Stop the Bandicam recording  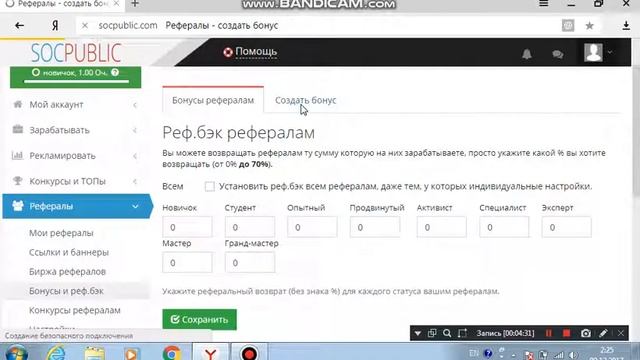[x=567, y=333]
